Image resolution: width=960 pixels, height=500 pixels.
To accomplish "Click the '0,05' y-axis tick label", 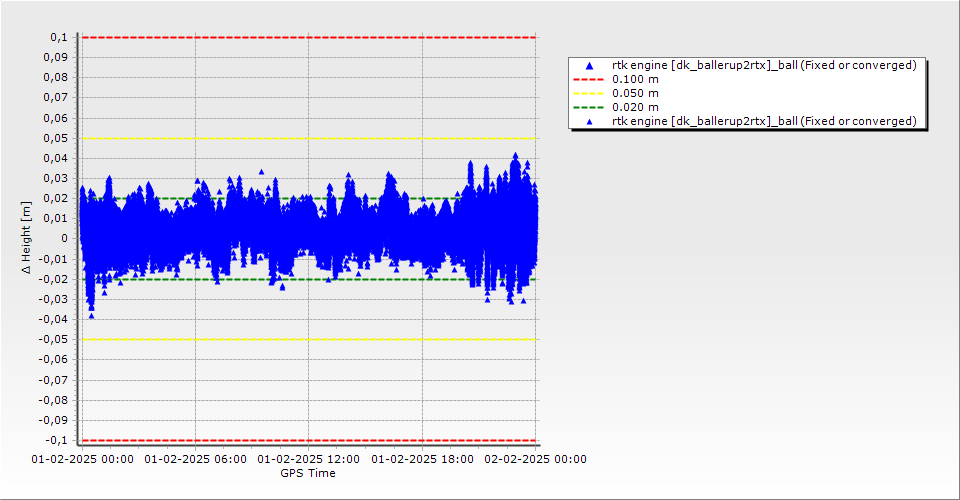I will pyautogui.click(x=56, y=138).
